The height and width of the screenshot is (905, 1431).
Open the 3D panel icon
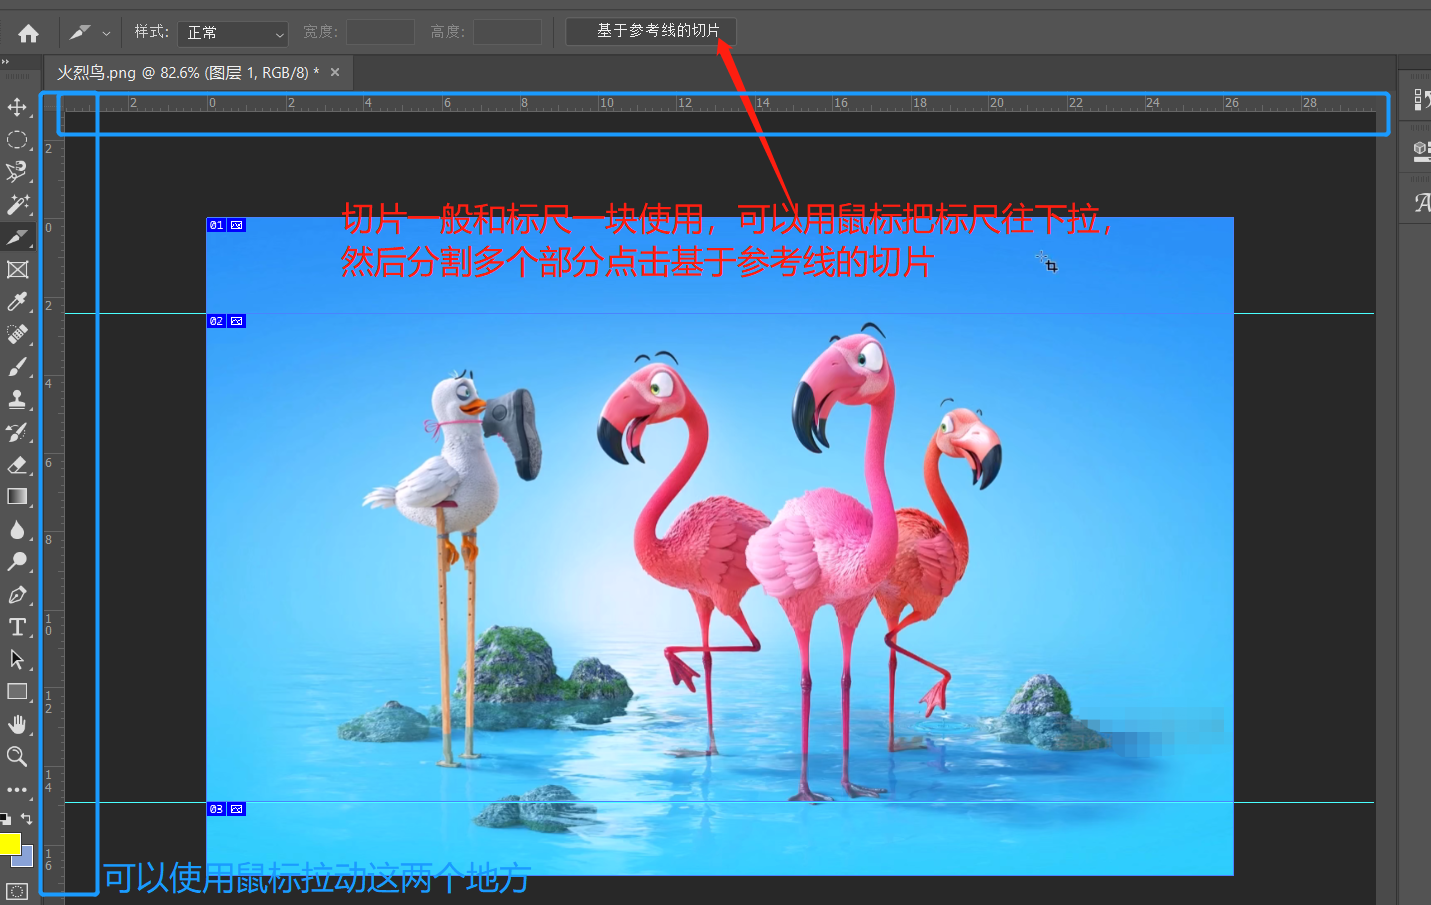pyautogui.click(x=1420, y=150)
